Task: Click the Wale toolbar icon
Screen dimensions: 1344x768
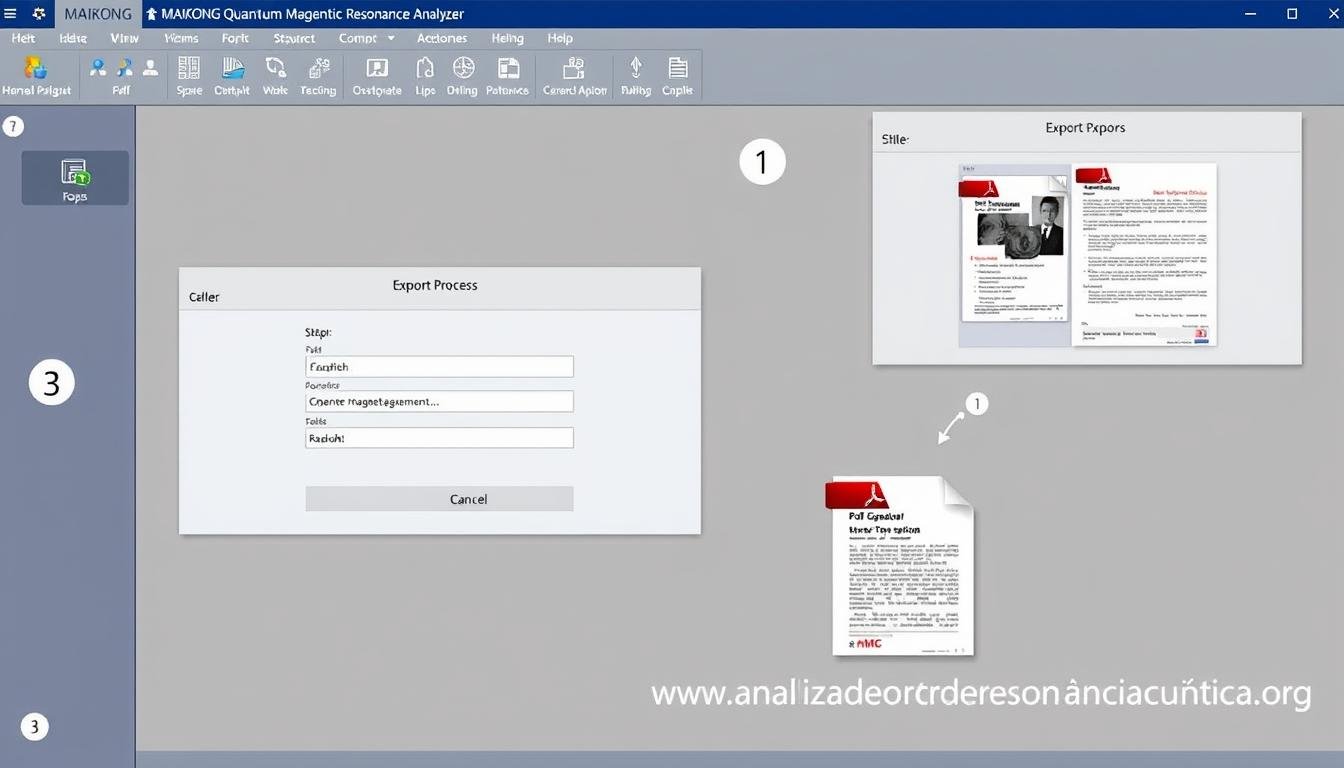Action: (x=275, y=69)
